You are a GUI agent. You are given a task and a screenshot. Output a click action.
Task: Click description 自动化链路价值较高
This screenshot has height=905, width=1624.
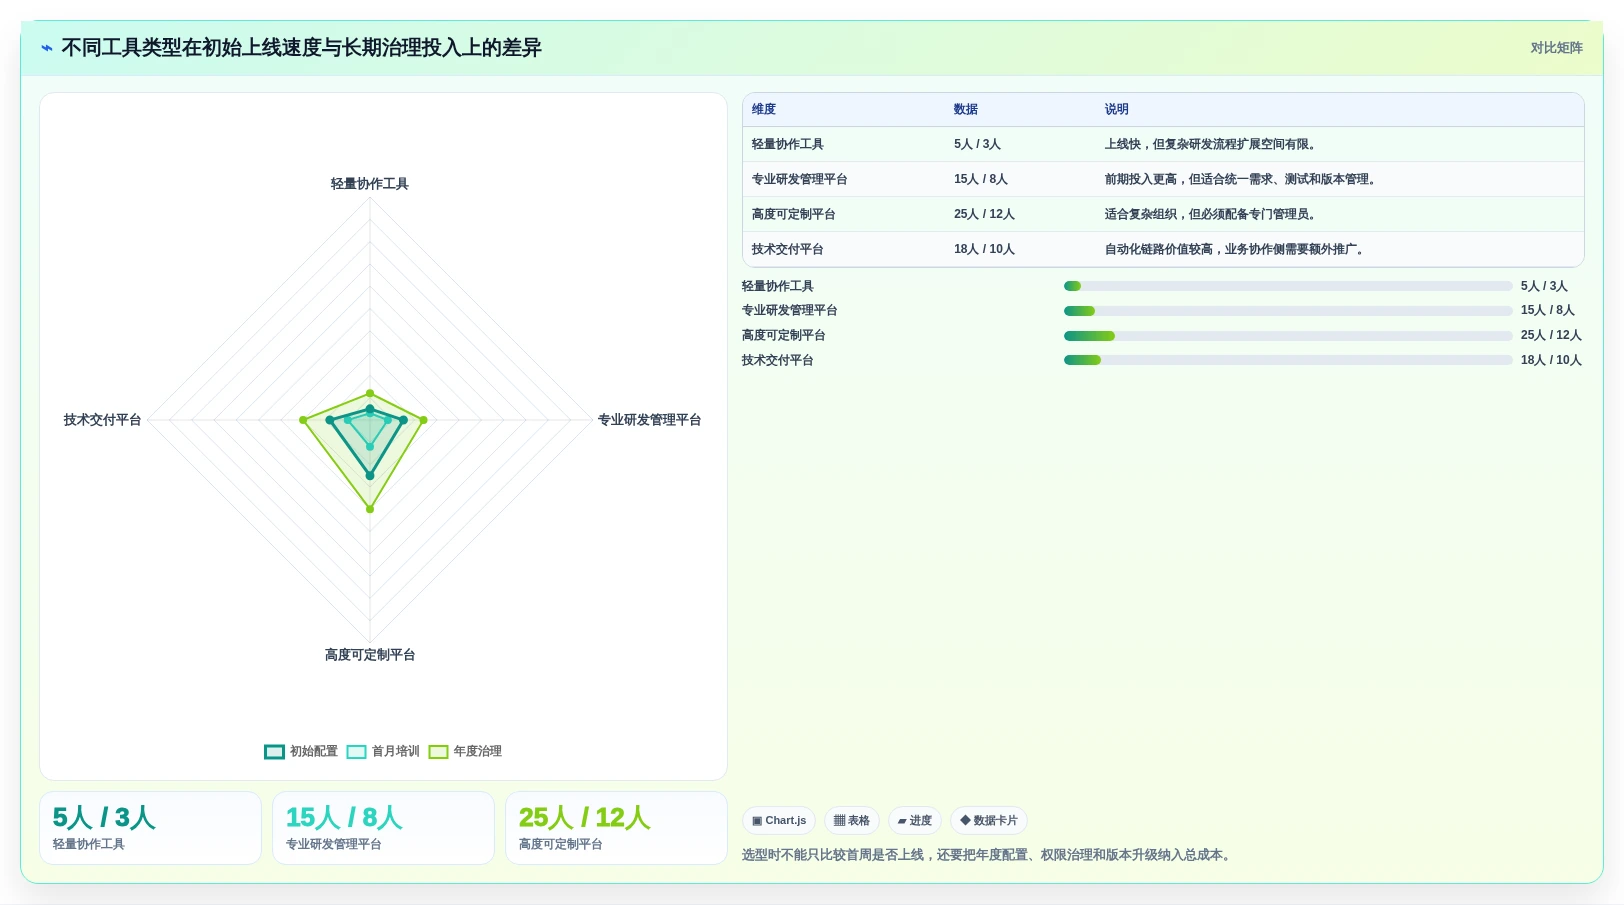click(x=1236, y=249)
